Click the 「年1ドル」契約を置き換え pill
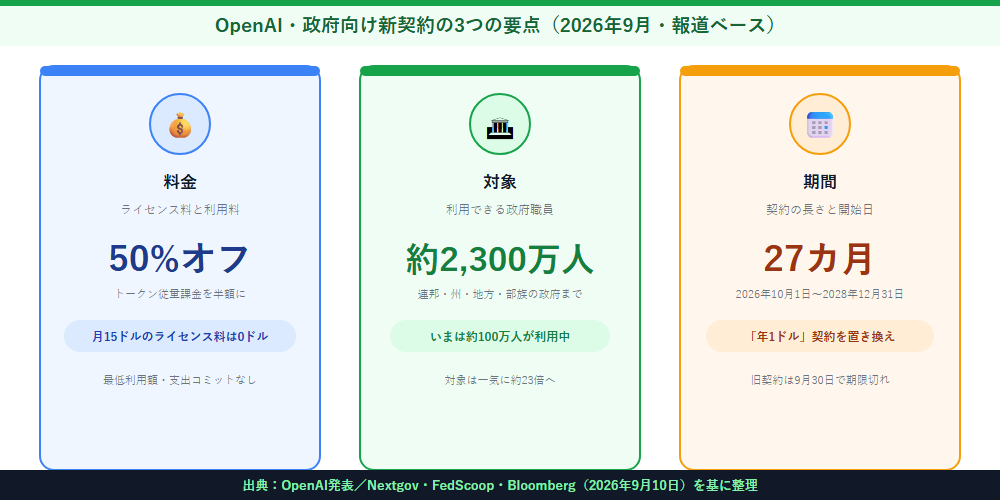 (820, 336)
